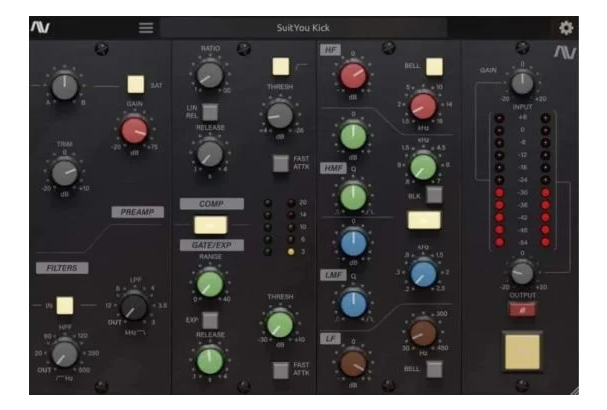This screenshot has height=410, width=607.
Task: Click the blue LMF frequency kHz knob
Action: point(423,273)
